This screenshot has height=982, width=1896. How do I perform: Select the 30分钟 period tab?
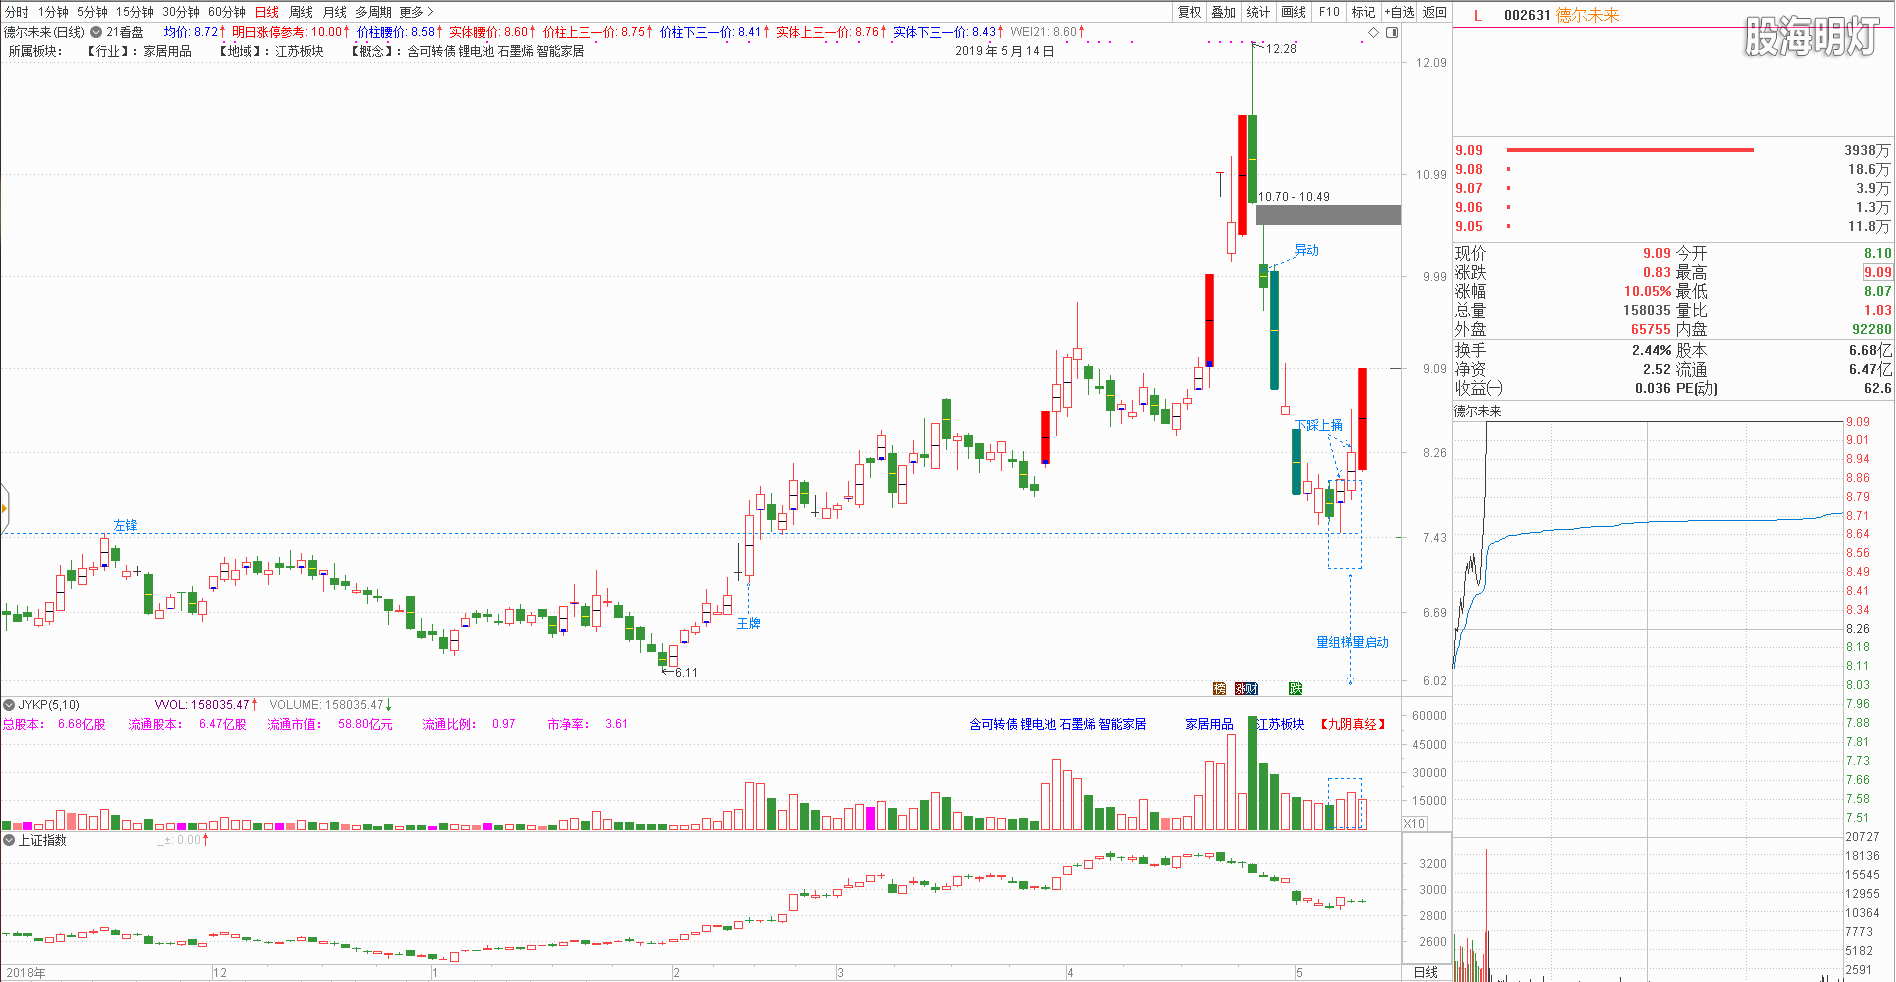pos(181,12)
